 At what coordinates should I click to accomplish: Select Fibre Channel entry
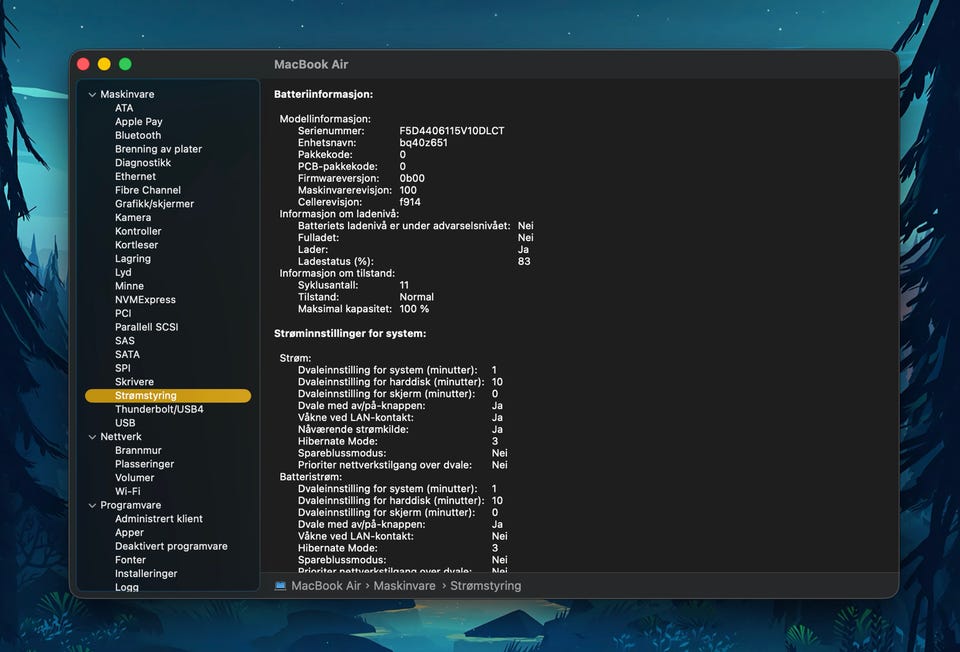point(148,190)
